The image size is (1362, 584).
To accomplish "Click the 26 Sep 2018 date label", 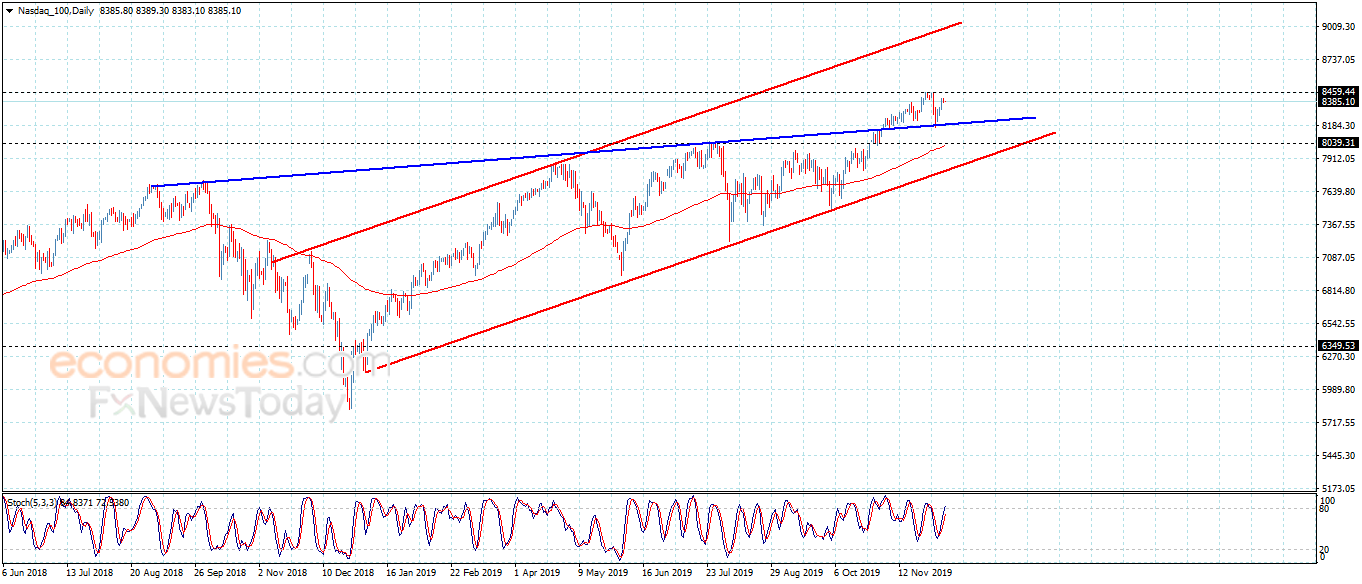I will [218, 573].
